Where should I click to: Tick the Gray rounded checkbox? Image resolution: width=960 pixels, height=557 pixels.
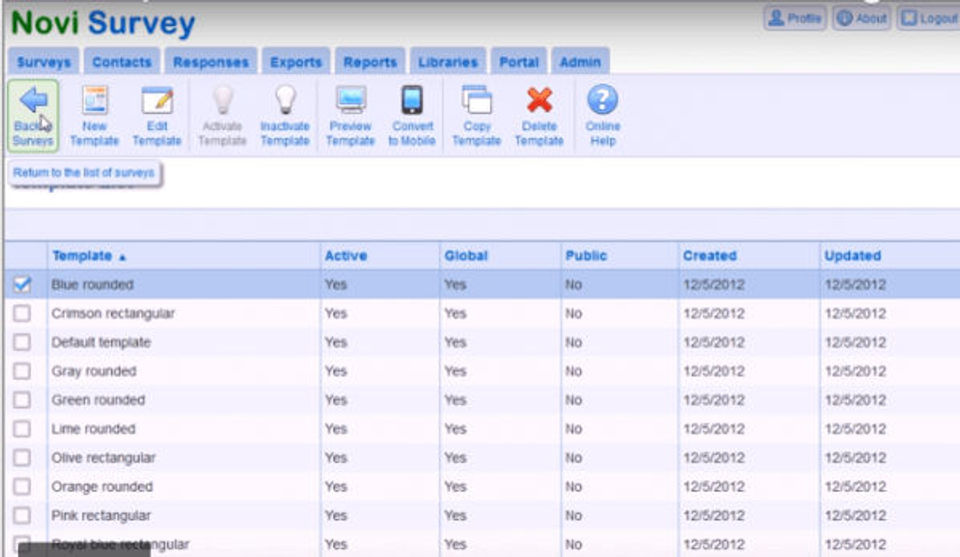(22, 371)
